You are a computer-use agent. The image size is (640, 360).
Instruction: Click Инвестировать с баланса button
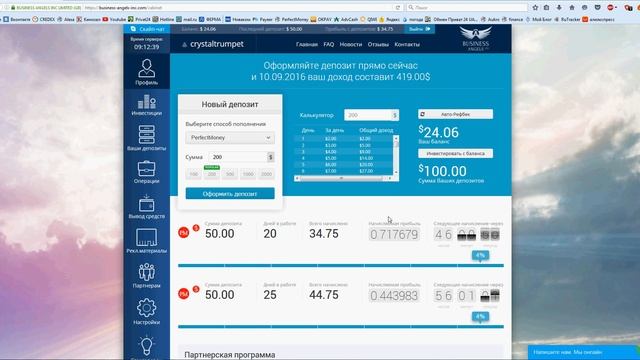click(x=455, y=153)
